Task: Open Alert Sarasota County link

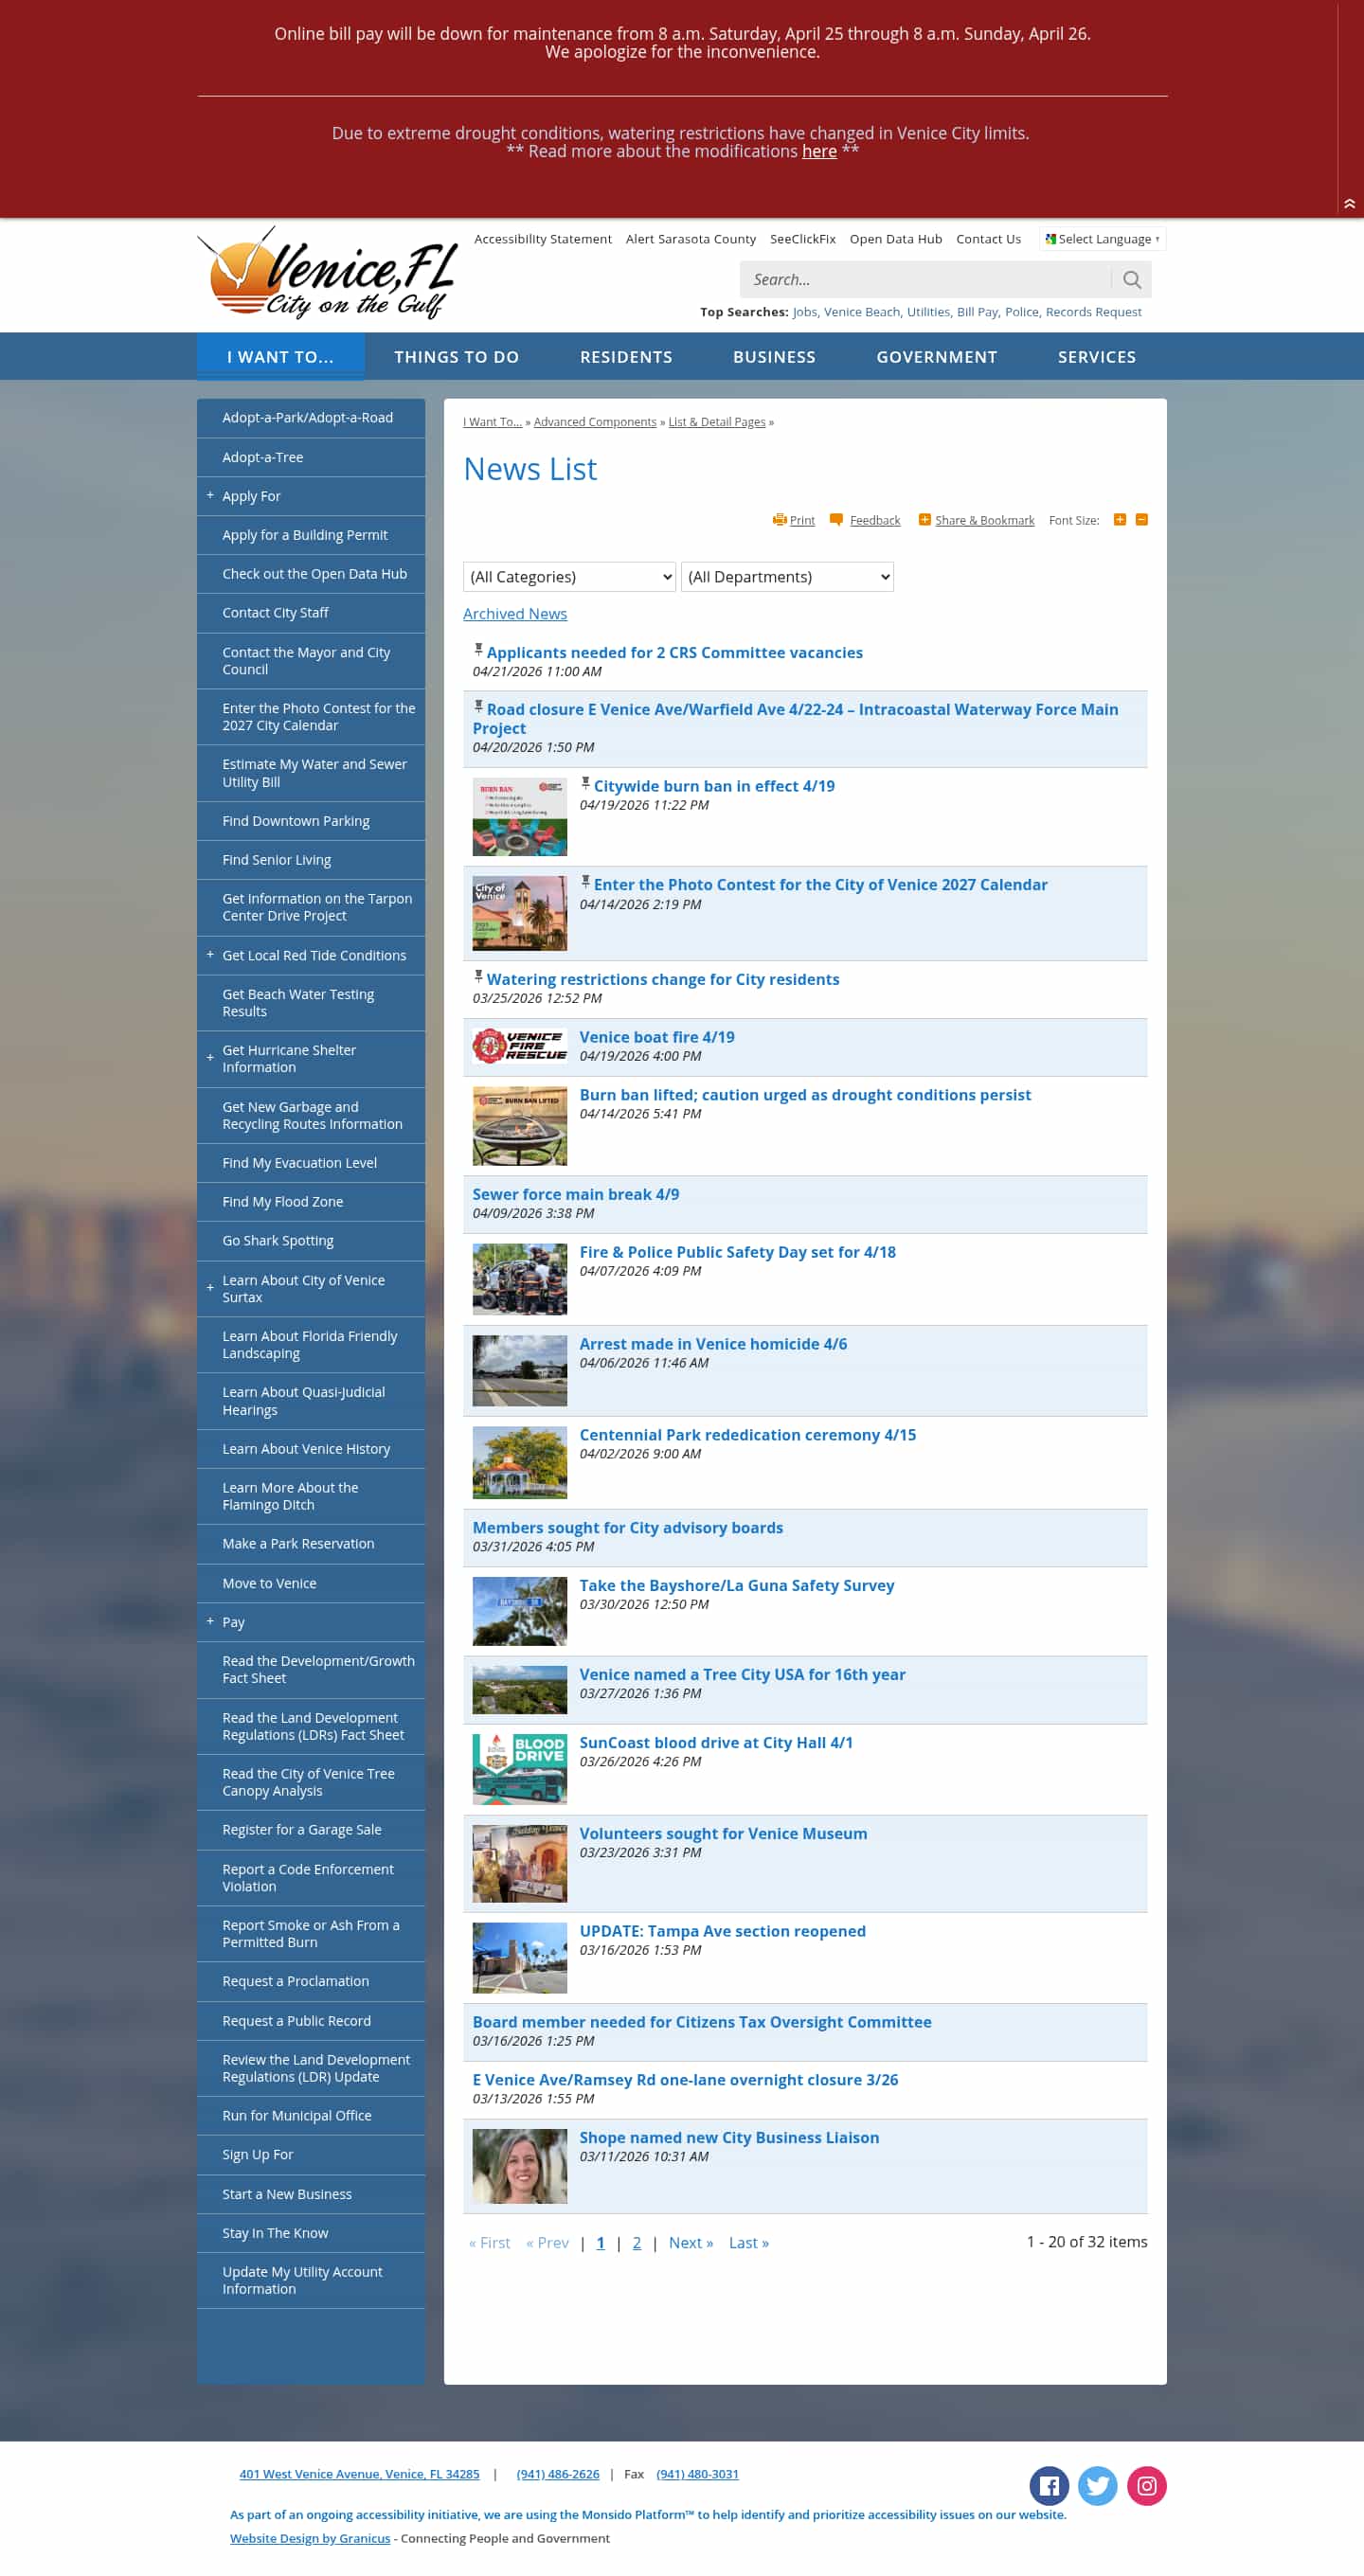Action: (691, 239)
